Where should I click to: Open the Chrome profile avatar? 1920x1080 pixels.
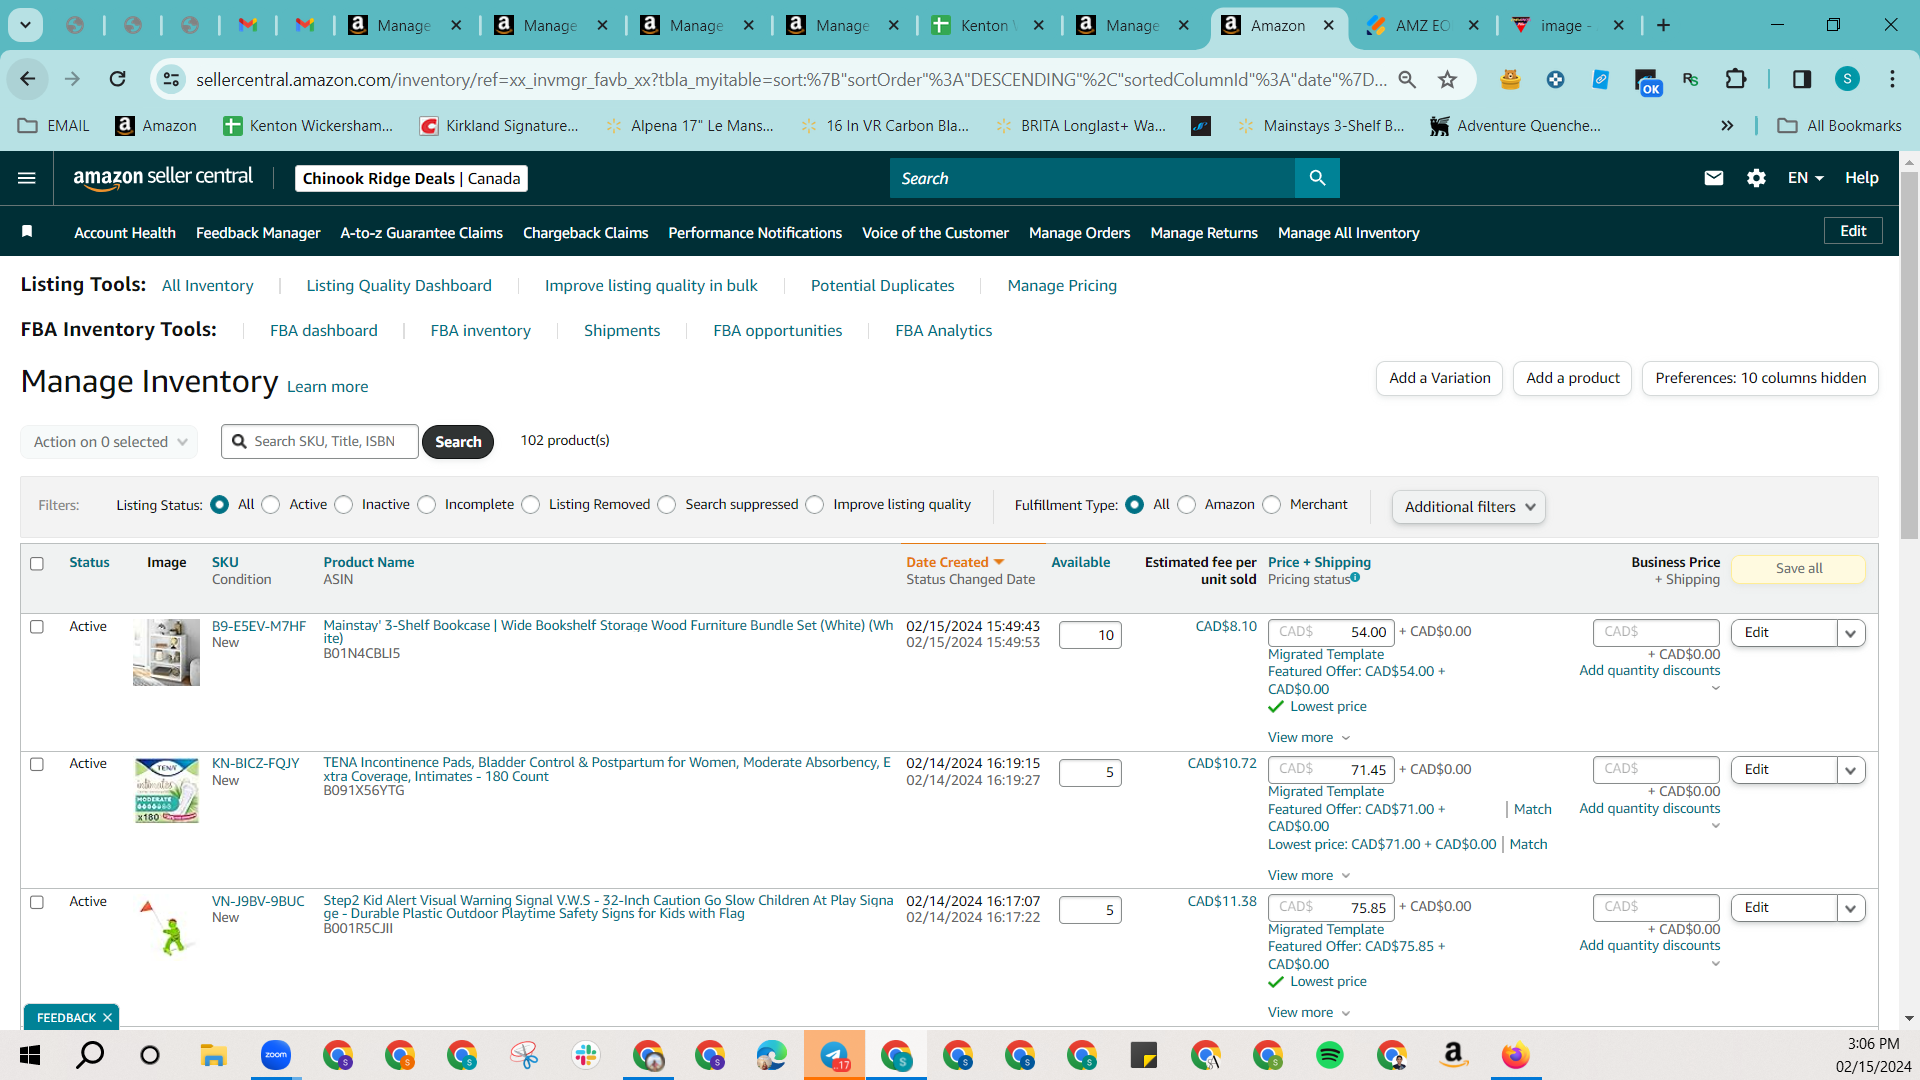[x=1847, y=79]
